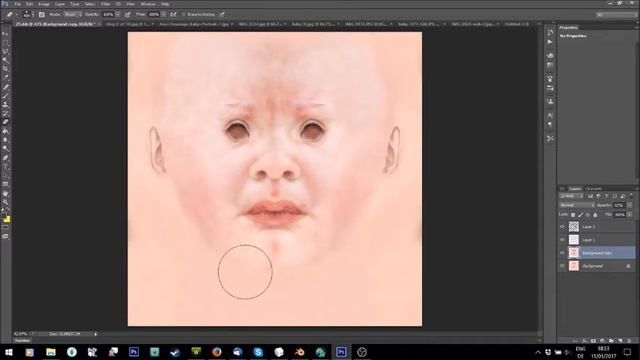Screen dimensions: 640x360
Task: Select the Brush tool
Action: [5, 95]
